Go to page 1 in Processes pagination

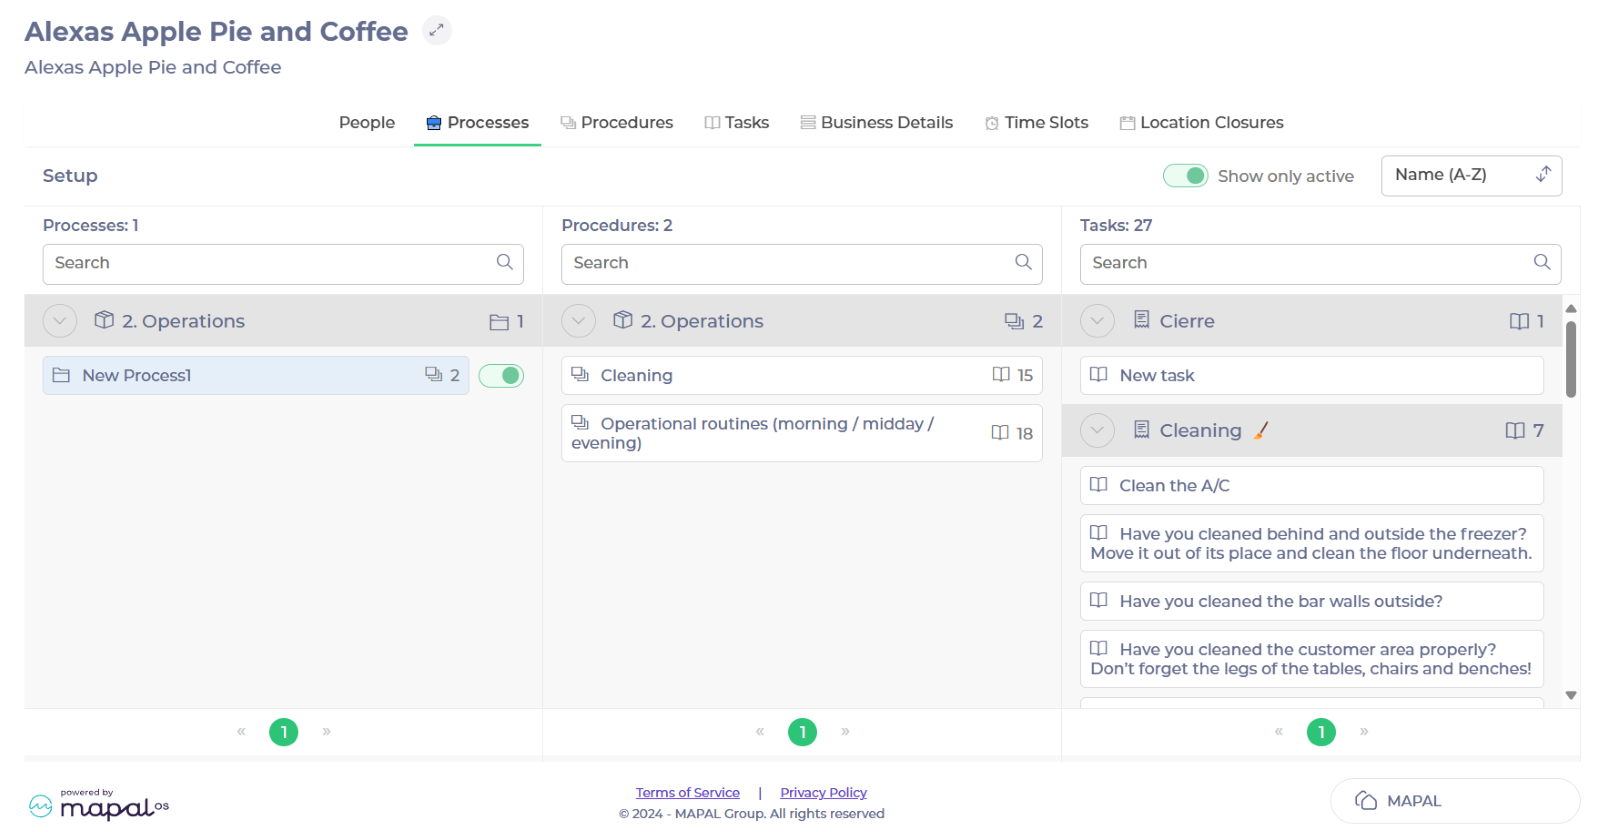pos(284,732)
